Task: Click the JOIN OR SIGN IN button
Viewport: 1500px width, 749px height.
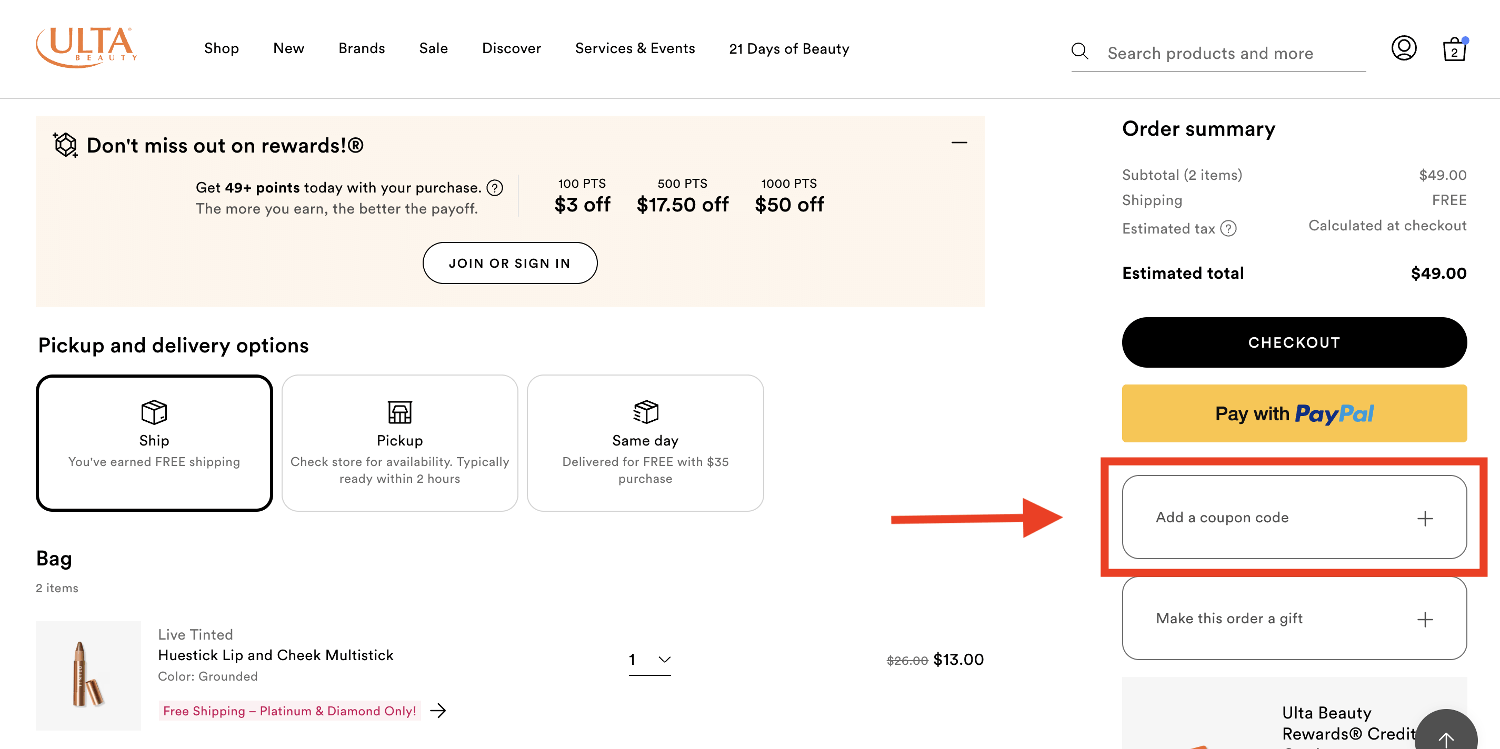Action: [x=510, y=263]
